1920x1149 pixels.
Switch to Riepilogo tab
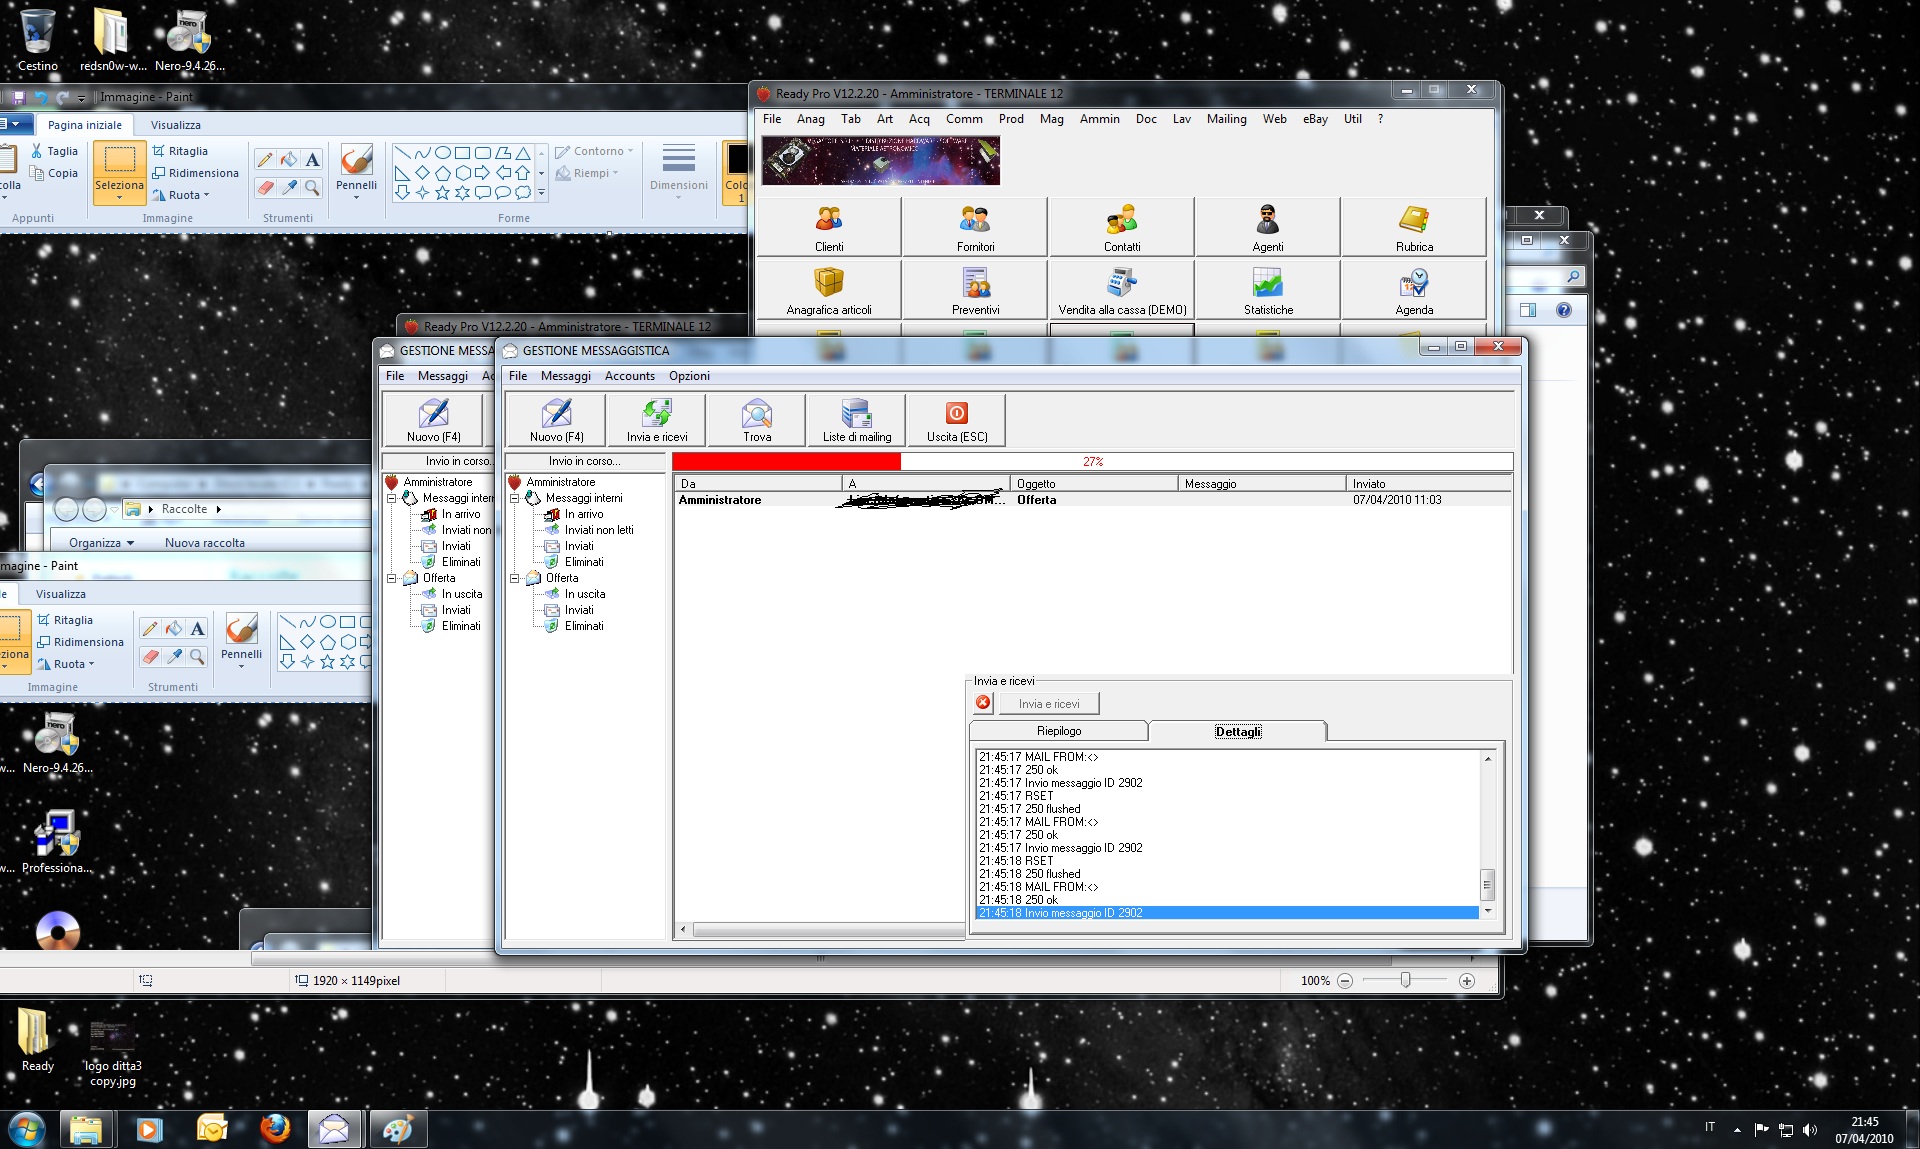click(1059, 731)
